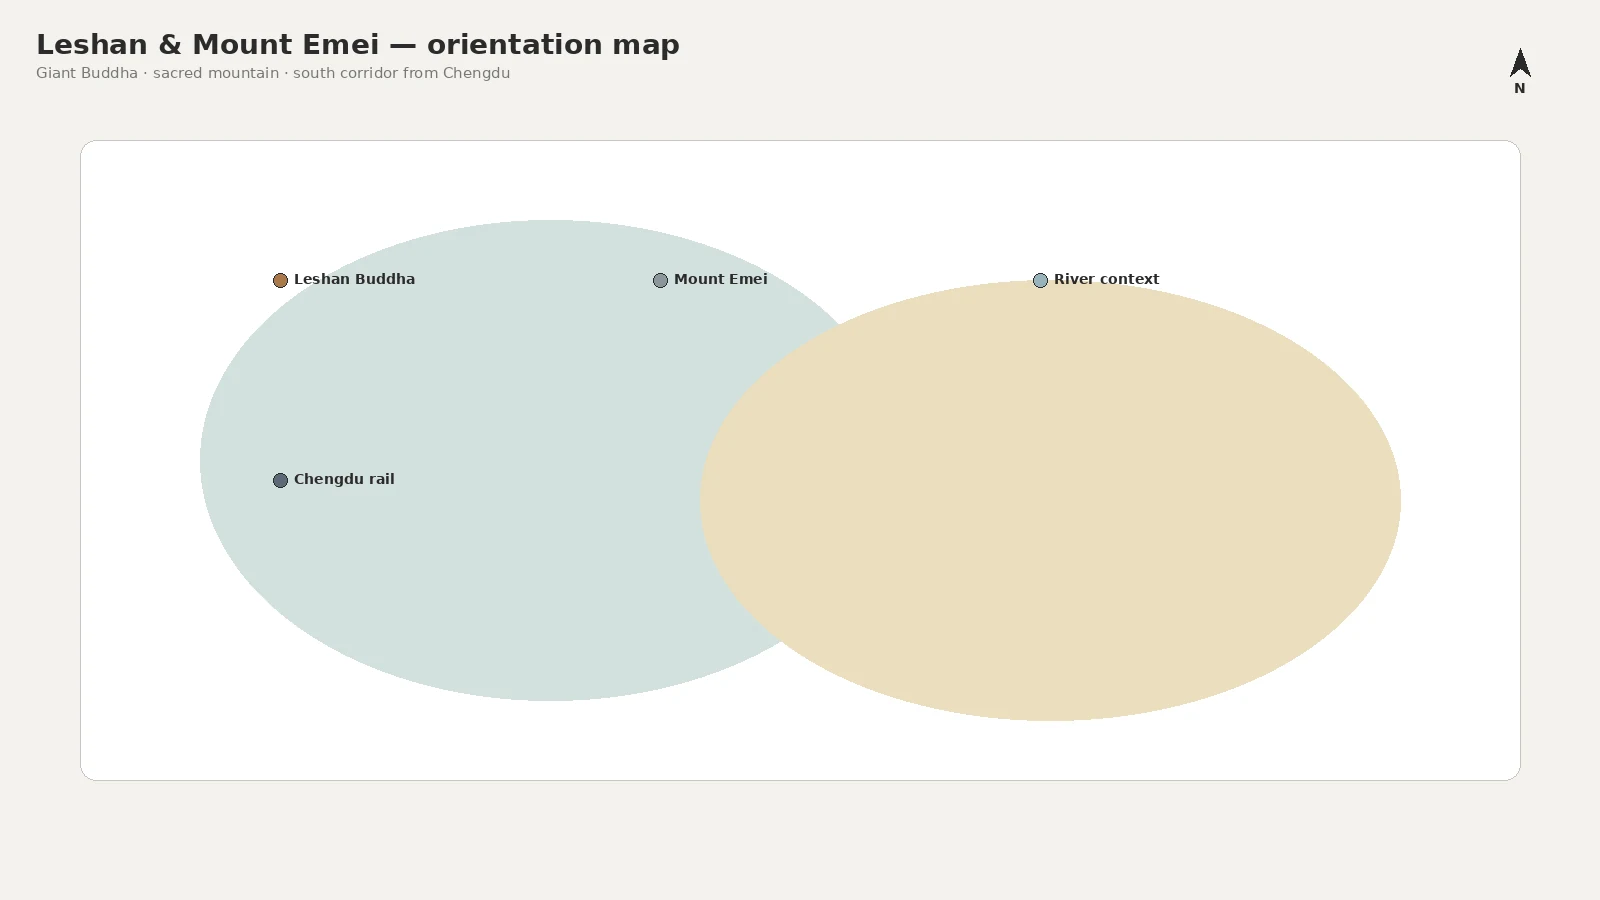1600x900 pixels.
Task: Select the Mount Emei marker text label
Action: pyautogui.click(x=720, y=279)
